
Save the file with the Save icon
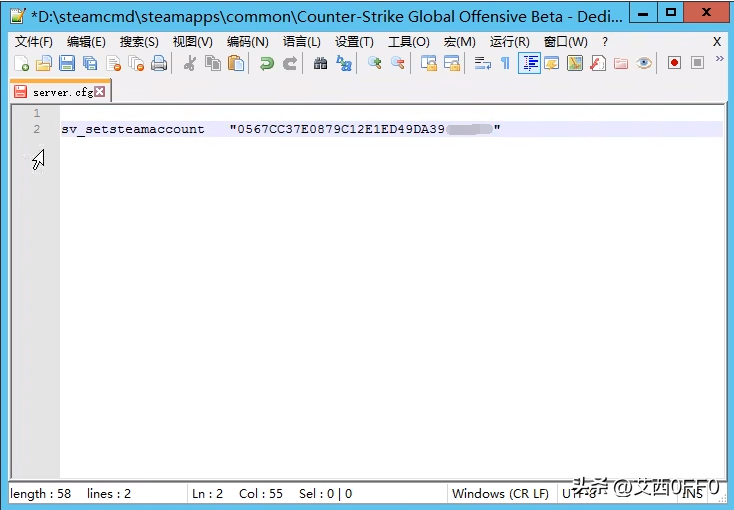[x=67, y=63]
